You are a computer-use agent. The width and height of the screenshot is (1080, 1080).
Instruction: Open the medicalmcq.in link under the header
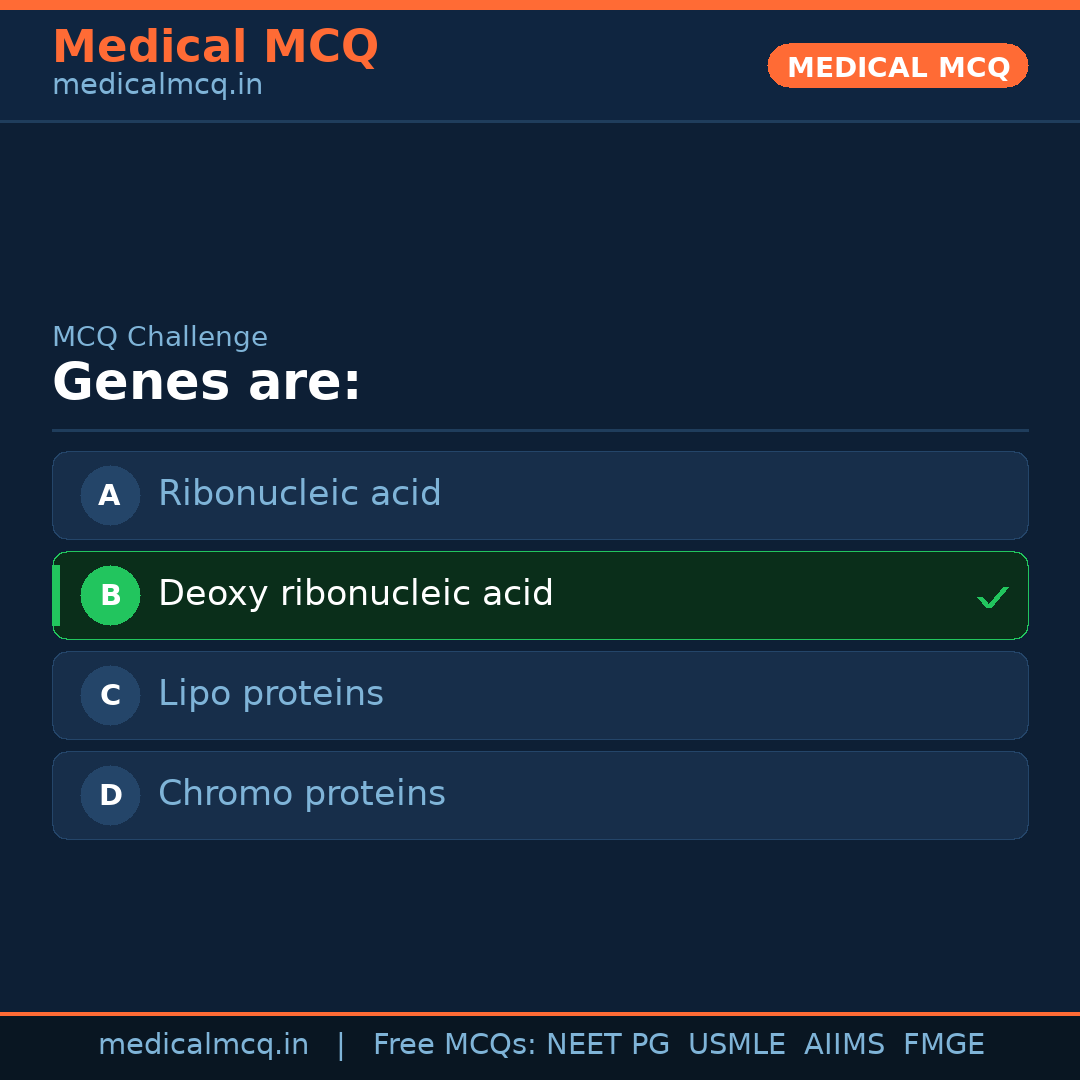pyautogui.click(x=157, y=85)
